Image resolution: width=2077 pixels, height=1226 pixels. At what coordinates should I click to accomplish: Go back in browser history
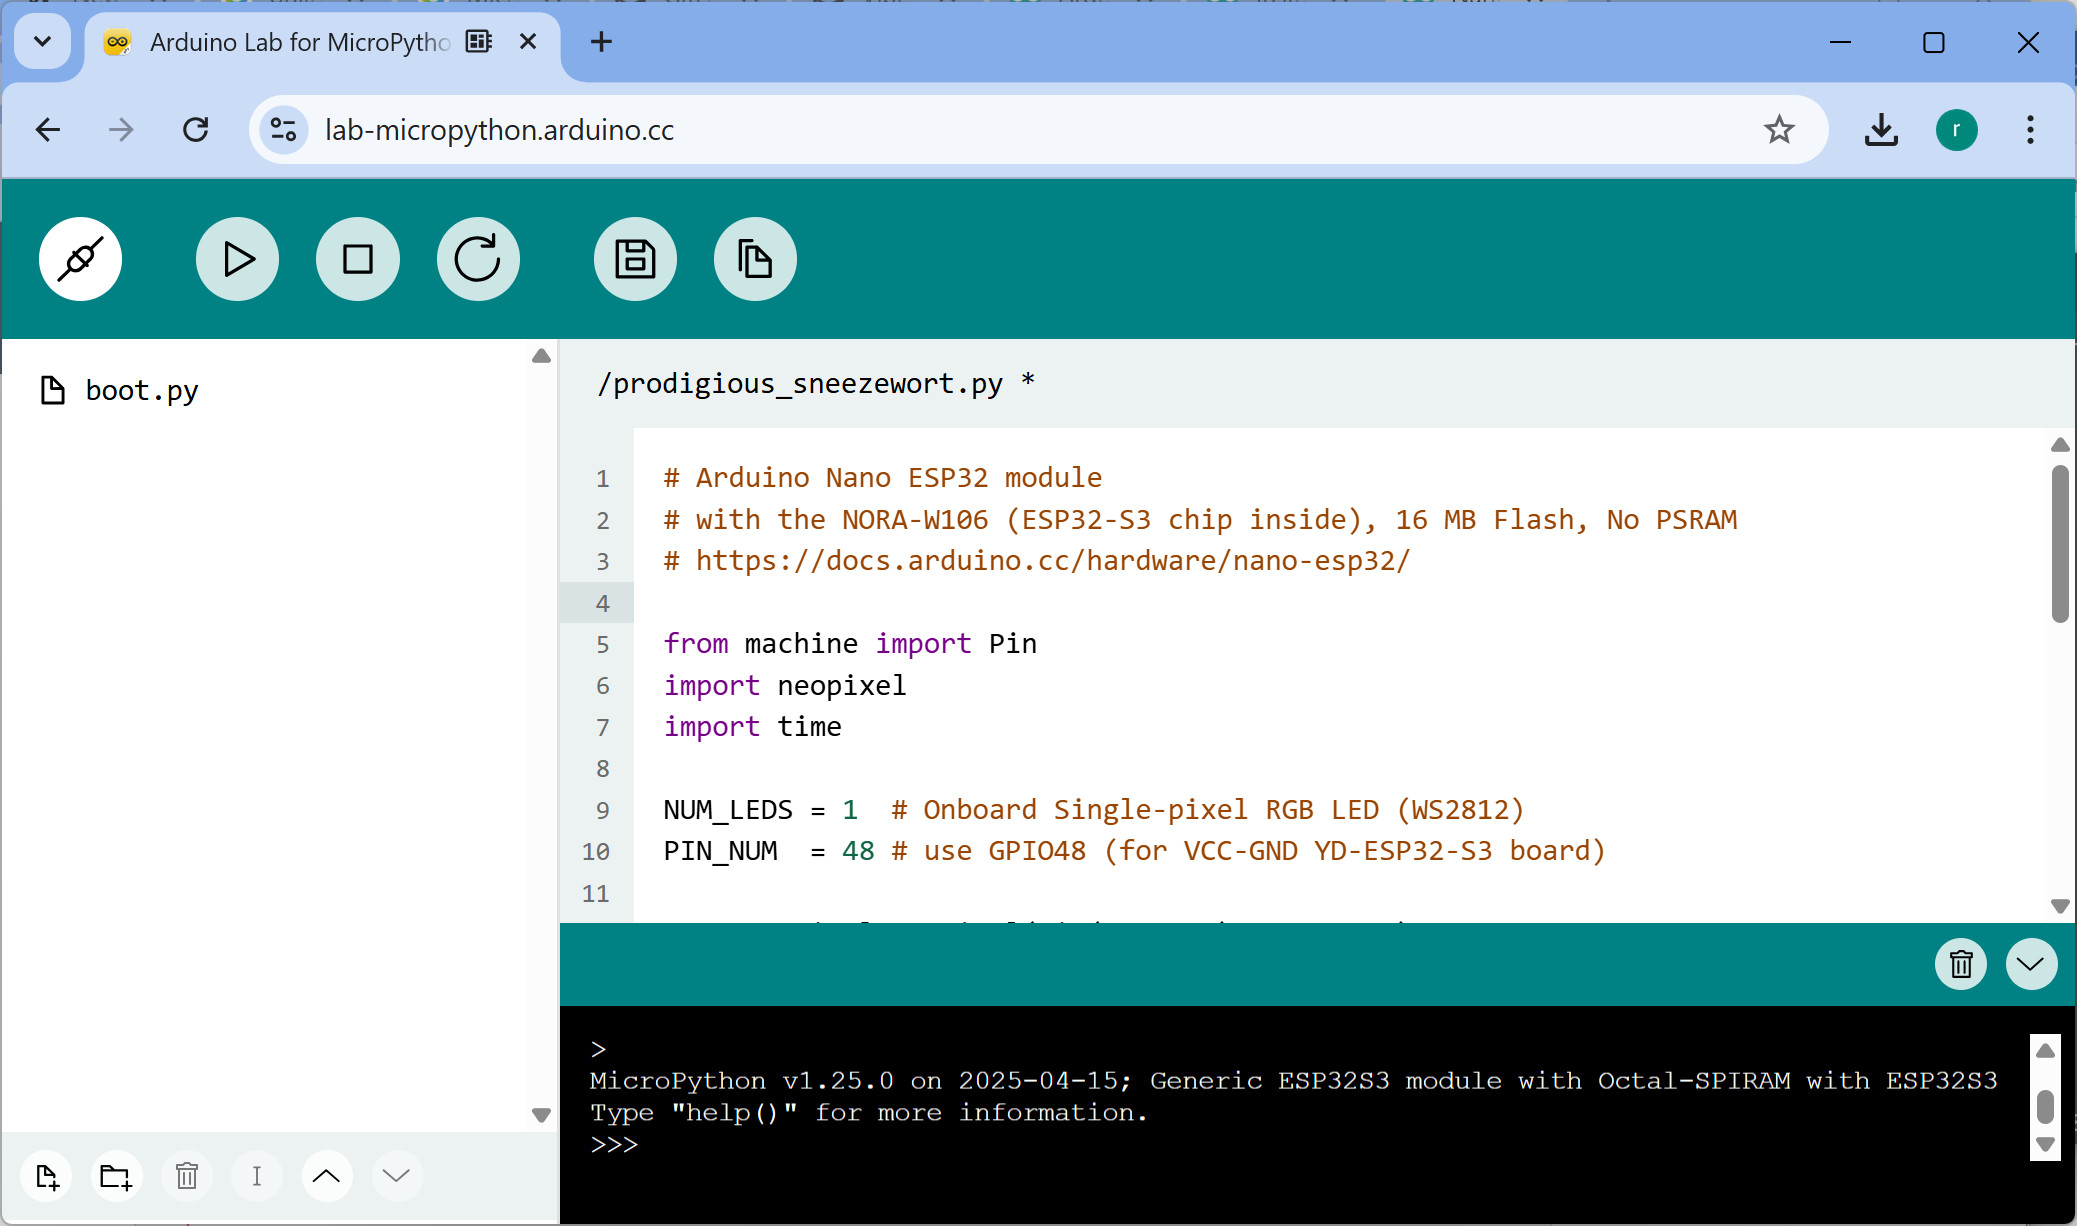(48, 130)
